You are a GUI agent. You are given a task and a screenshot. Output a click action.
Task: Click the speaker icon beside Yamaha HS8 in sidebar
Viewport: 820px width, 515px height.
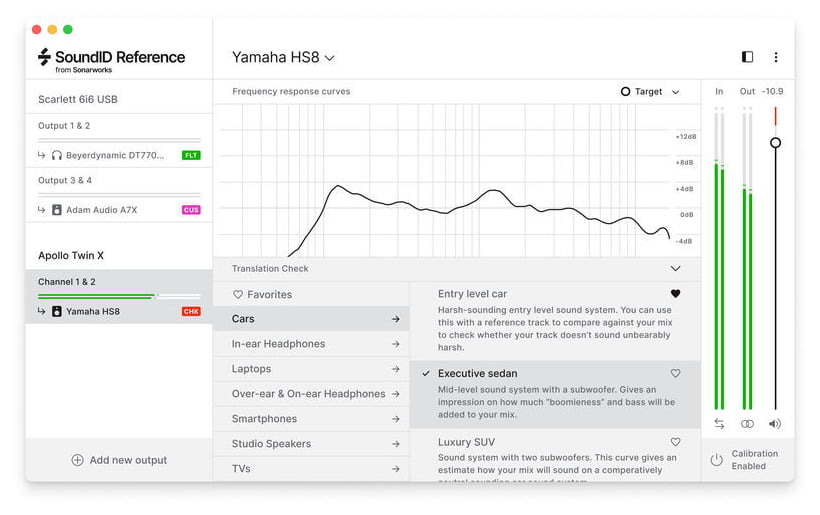[x=56, y=311]
